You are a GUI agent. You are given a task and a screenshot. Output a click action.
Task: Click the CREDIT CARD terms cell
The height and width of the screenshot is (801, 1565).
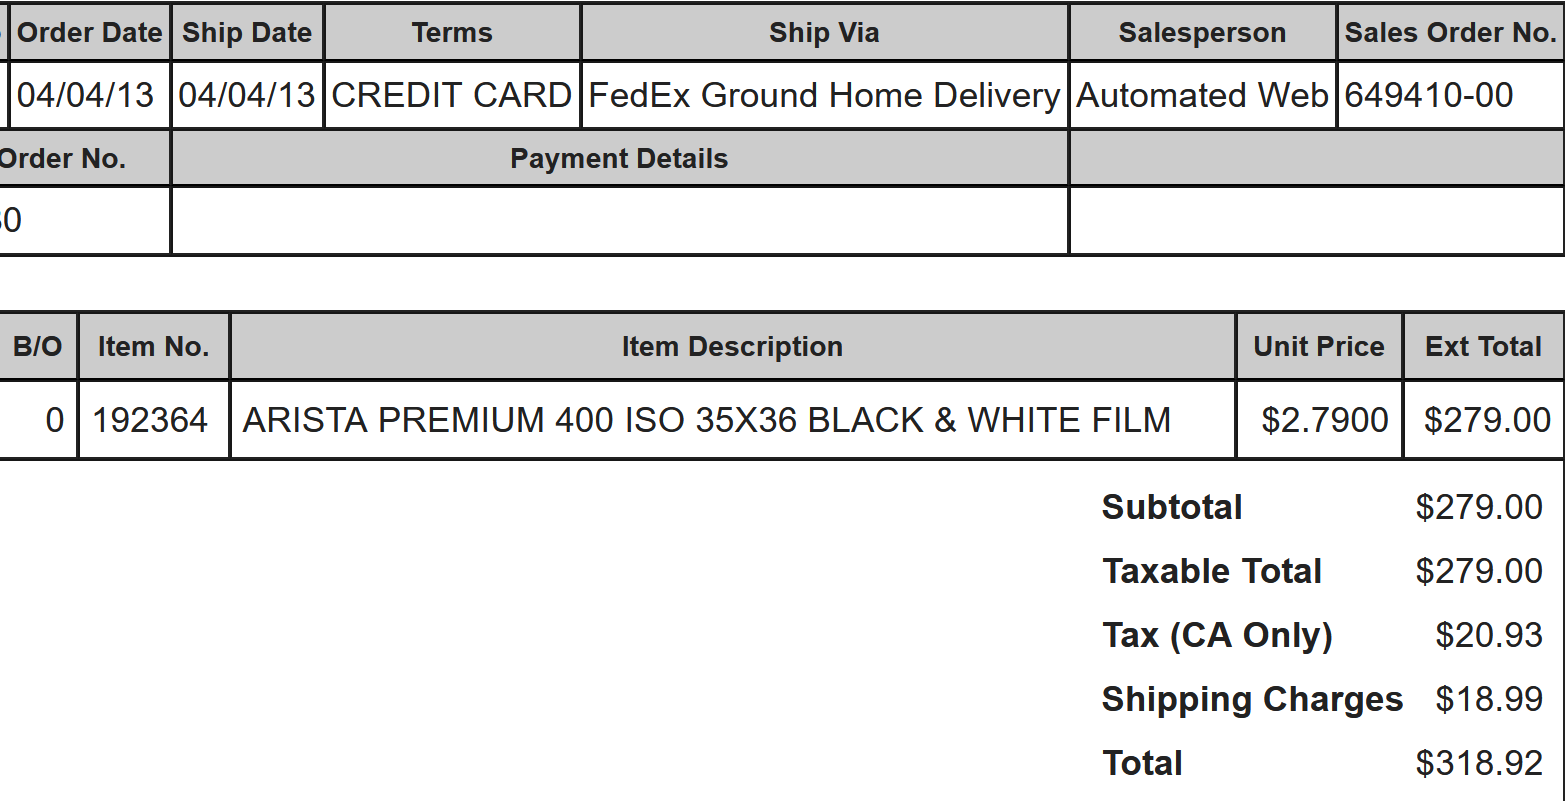452,95
